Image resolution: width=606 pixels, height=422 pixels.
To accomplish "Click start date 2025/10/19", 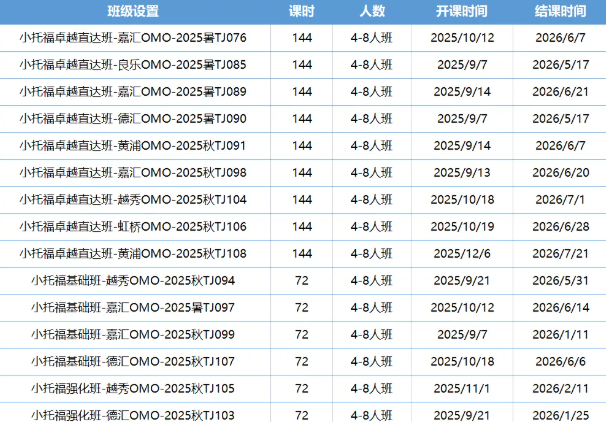I will (x=462, y=226).
